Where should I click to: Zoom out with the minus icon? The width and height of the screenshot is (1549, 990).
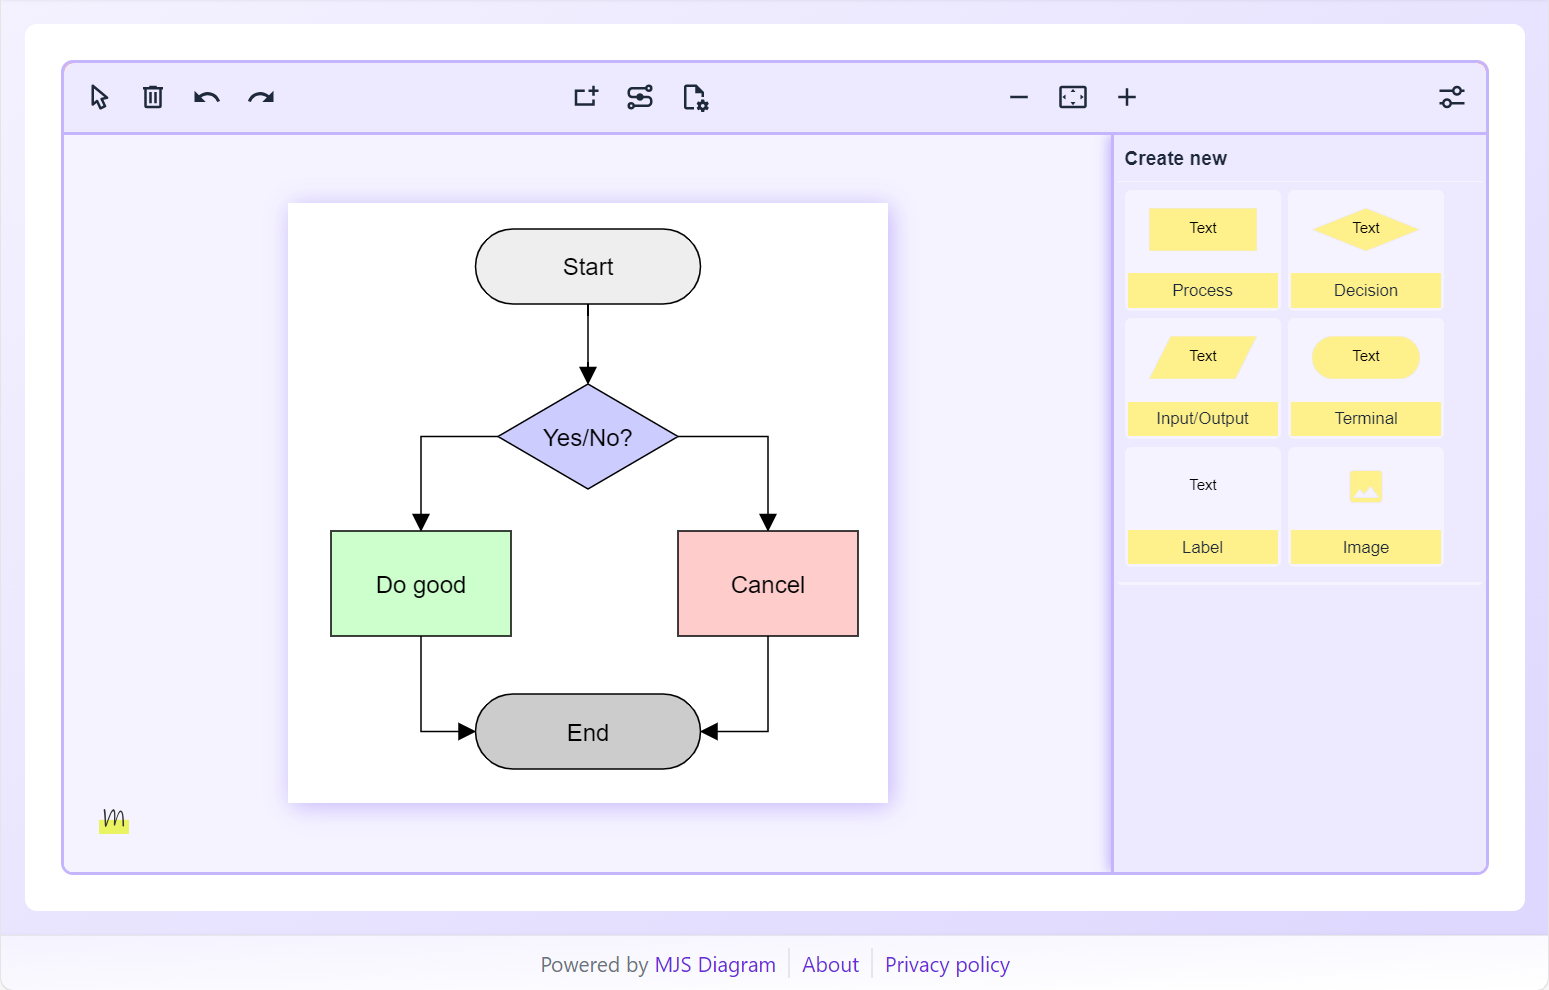tap(1019, 97)
